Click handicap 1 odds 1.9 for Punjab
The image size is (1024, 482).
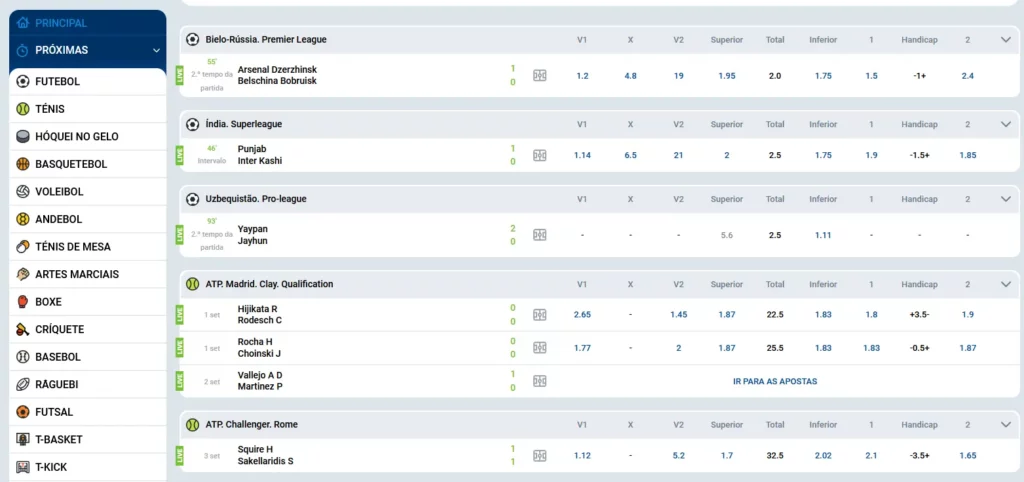click(871, 155)
